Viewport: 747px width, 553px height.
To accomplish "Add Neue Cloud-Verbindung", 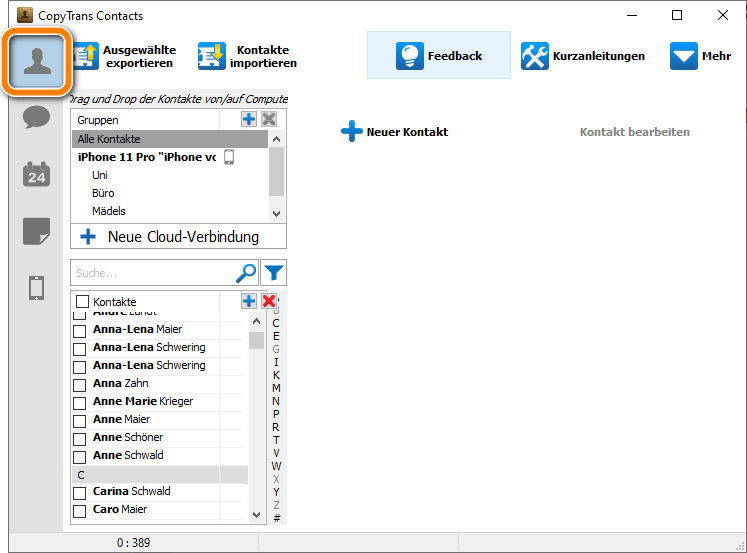I will coord(179,237).
